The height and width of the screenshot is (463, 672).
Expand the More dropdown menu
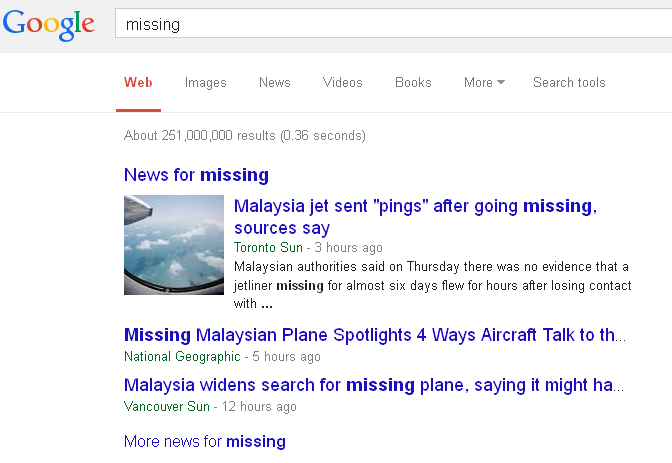click(484, 83)
